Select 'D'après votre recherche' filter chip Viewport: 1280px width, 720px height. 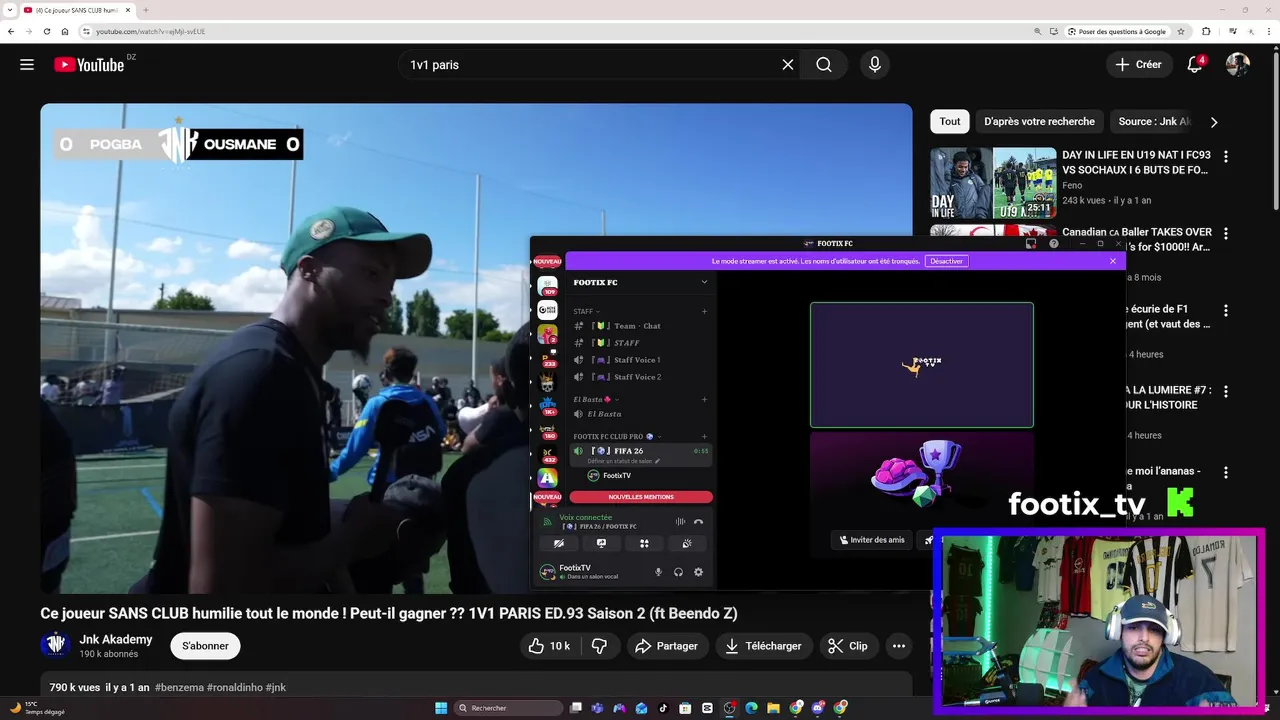[x=1039, y=122]
